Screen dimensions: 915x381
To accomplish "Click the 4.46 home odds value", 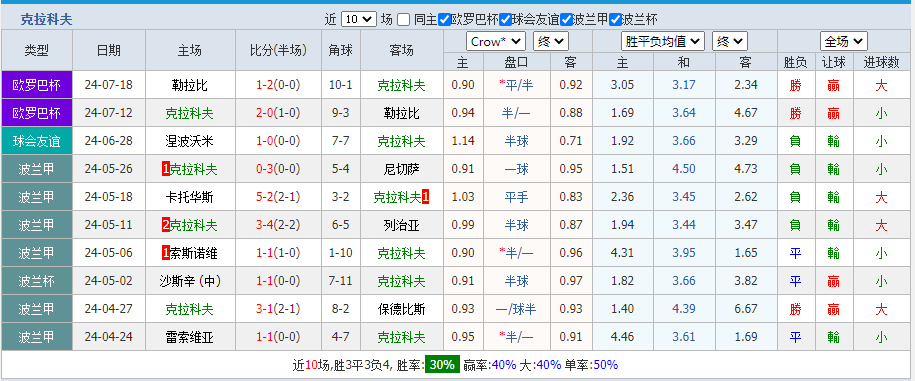I will [622, 337].
